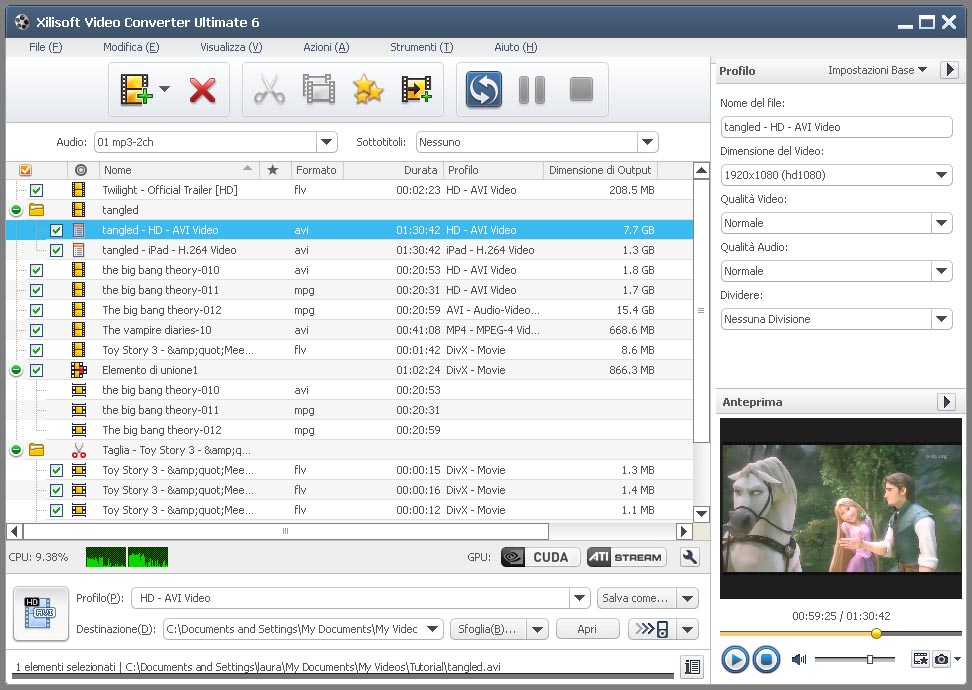Mute the preview with speaker icon

click(x=798, y=659)
